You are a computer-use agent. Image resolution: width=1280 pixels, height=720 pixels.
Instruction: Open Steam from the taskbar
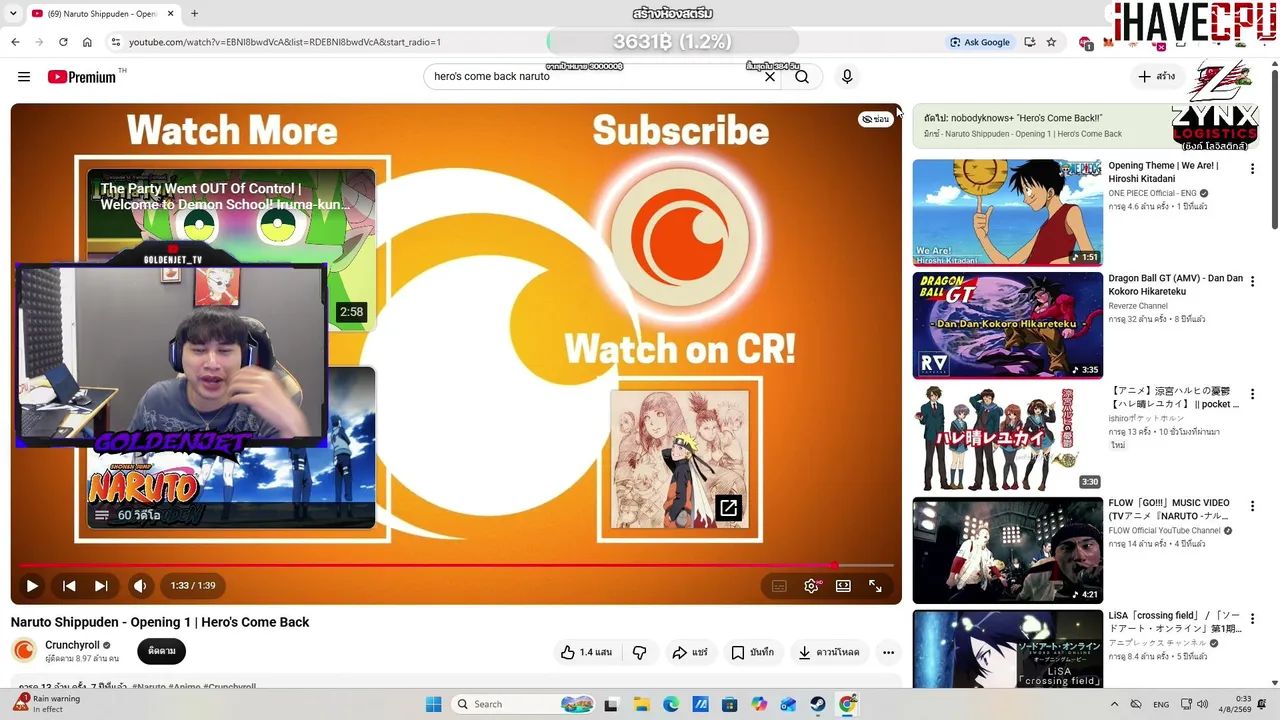pos(818,704)
